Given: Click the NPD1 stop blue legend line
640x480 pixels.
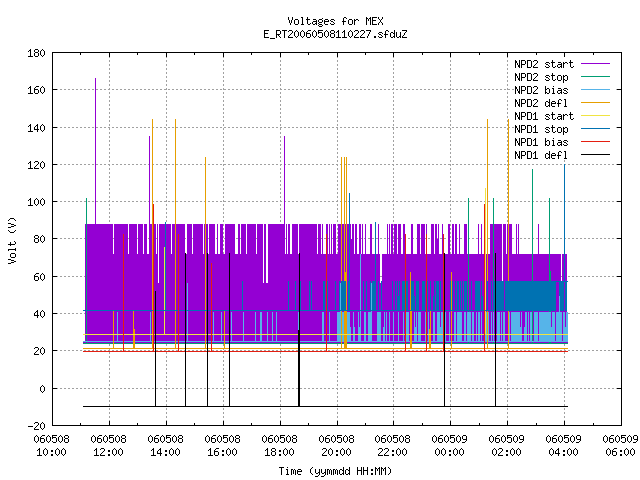Looking at the screenshot, I should tap(595, 129).
